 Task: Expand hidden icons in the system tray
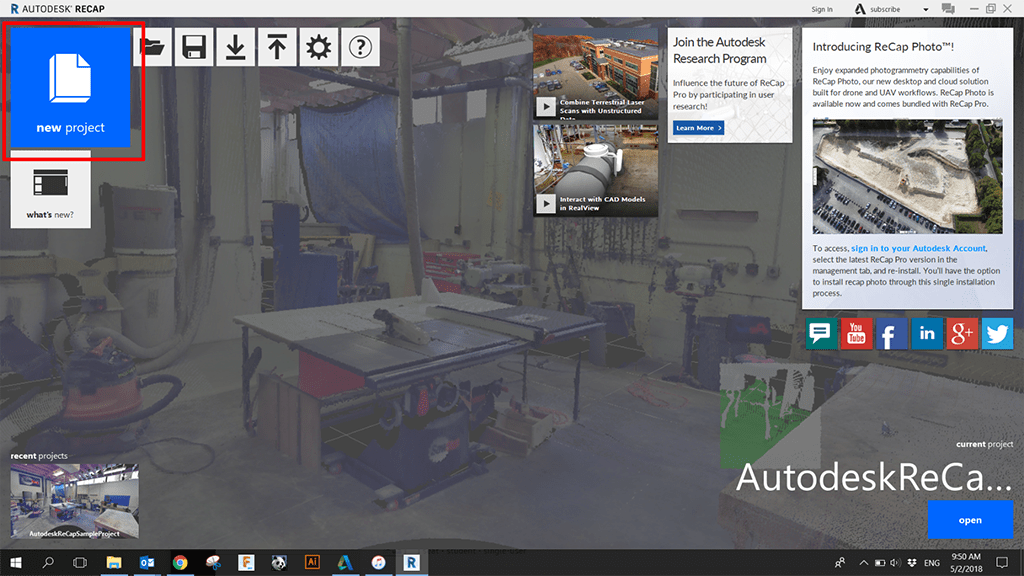coord(862,563)
